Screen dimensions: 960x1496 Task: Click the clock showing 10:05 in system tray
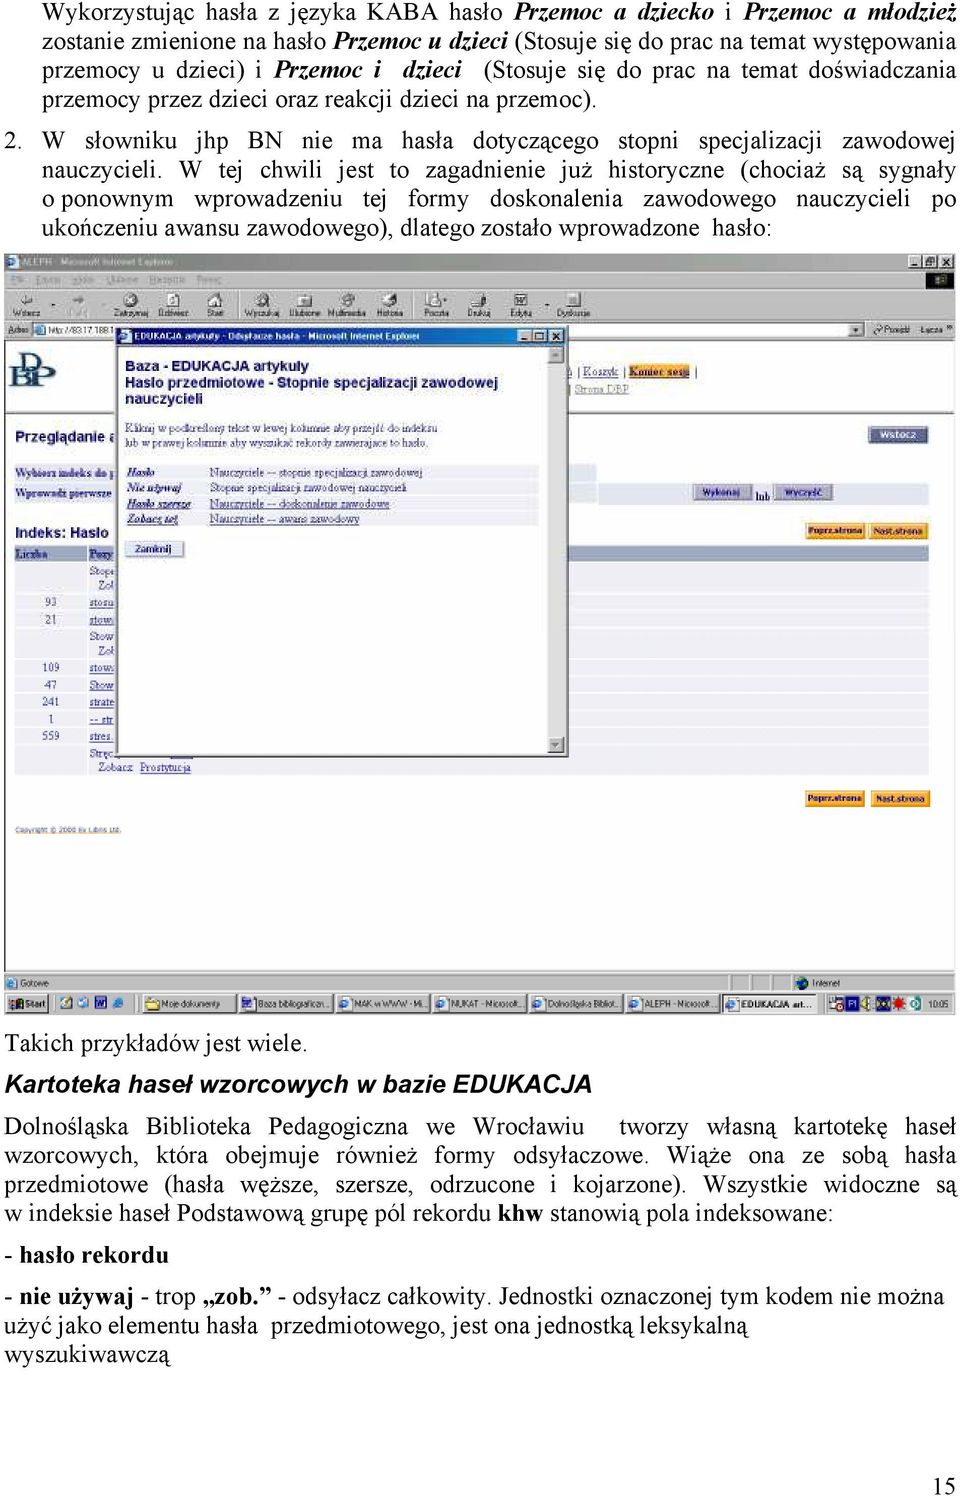[937, 1003]
